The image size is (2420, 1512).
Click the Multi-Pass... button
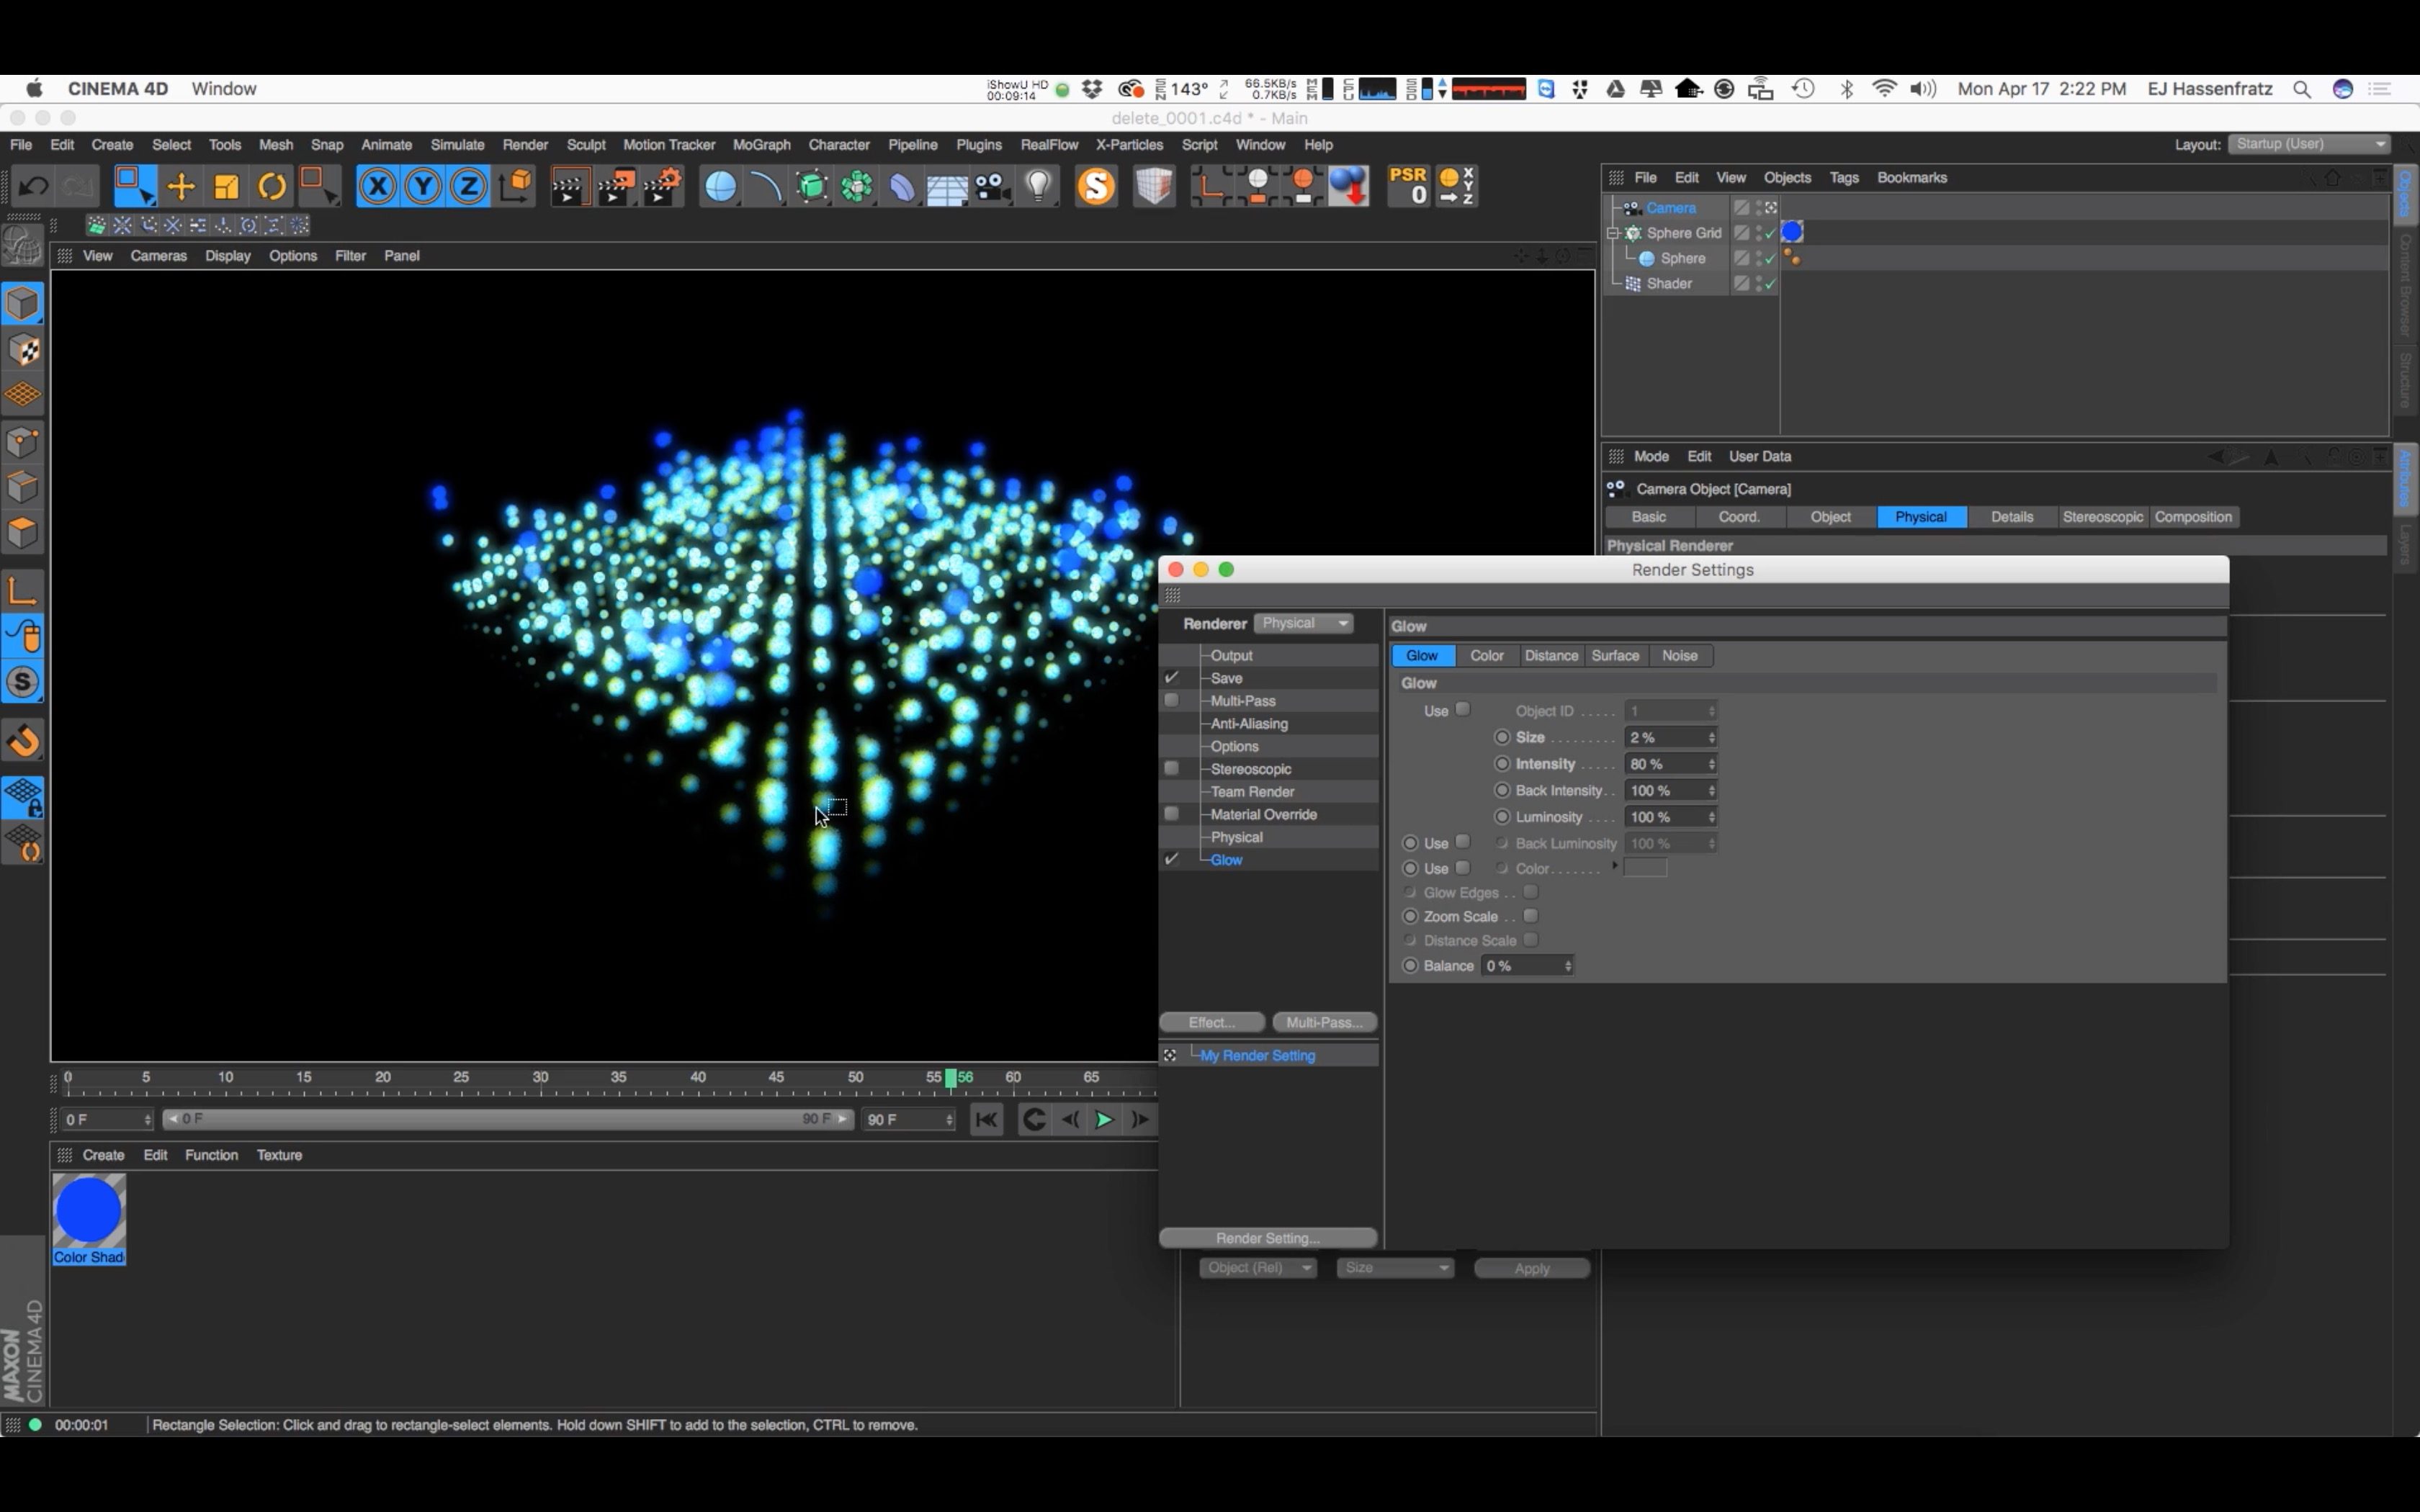pyautogui.click(x=1324, y=1023)
